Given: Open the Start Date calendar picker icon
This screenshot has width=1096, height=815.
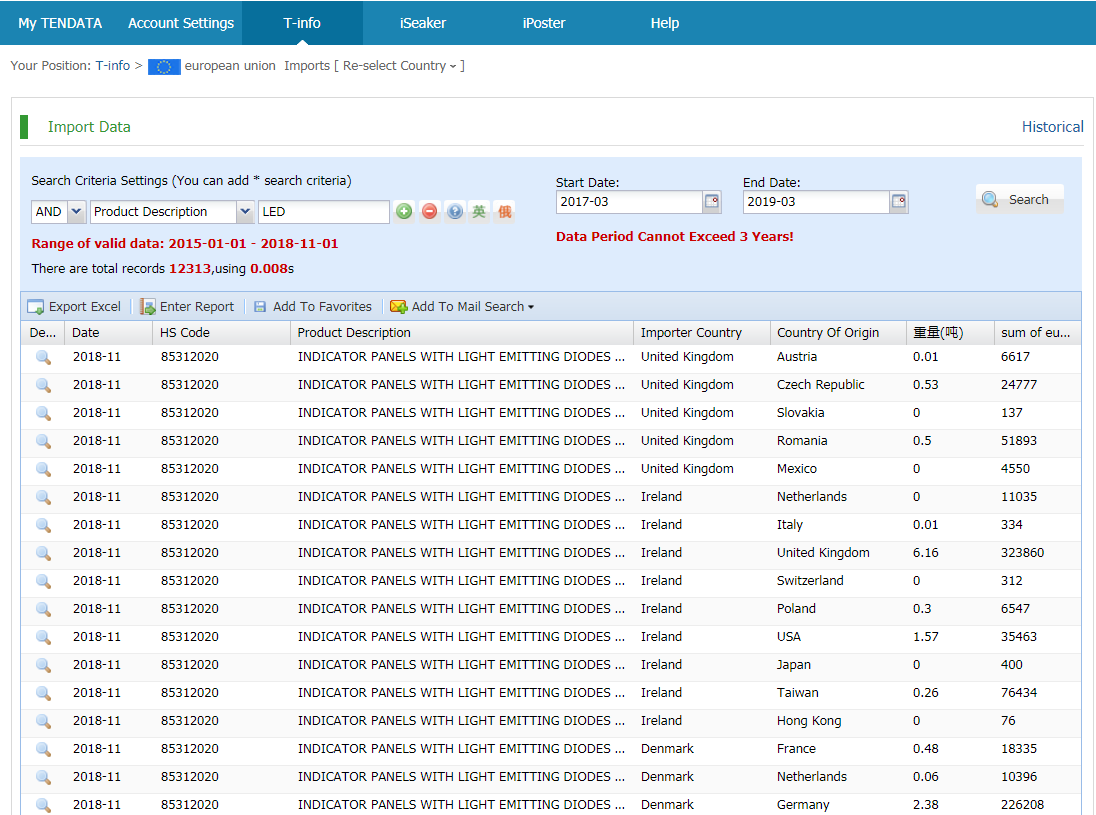Looking at the screenshot, I should click(712, 202).
